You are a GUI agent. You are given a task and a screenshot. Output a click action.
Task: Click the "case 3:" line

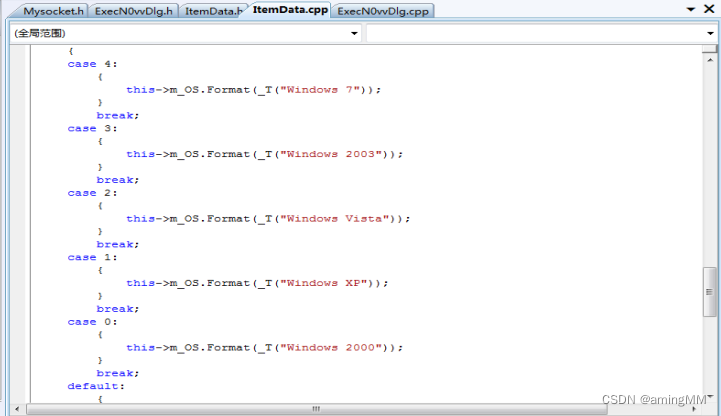tap(92, 129)
